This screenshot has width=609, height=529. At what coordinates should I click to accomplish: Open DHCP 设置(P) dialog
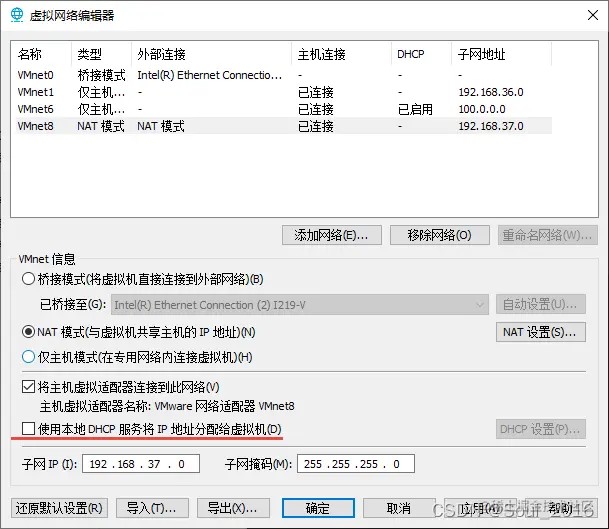pos(541,429)
